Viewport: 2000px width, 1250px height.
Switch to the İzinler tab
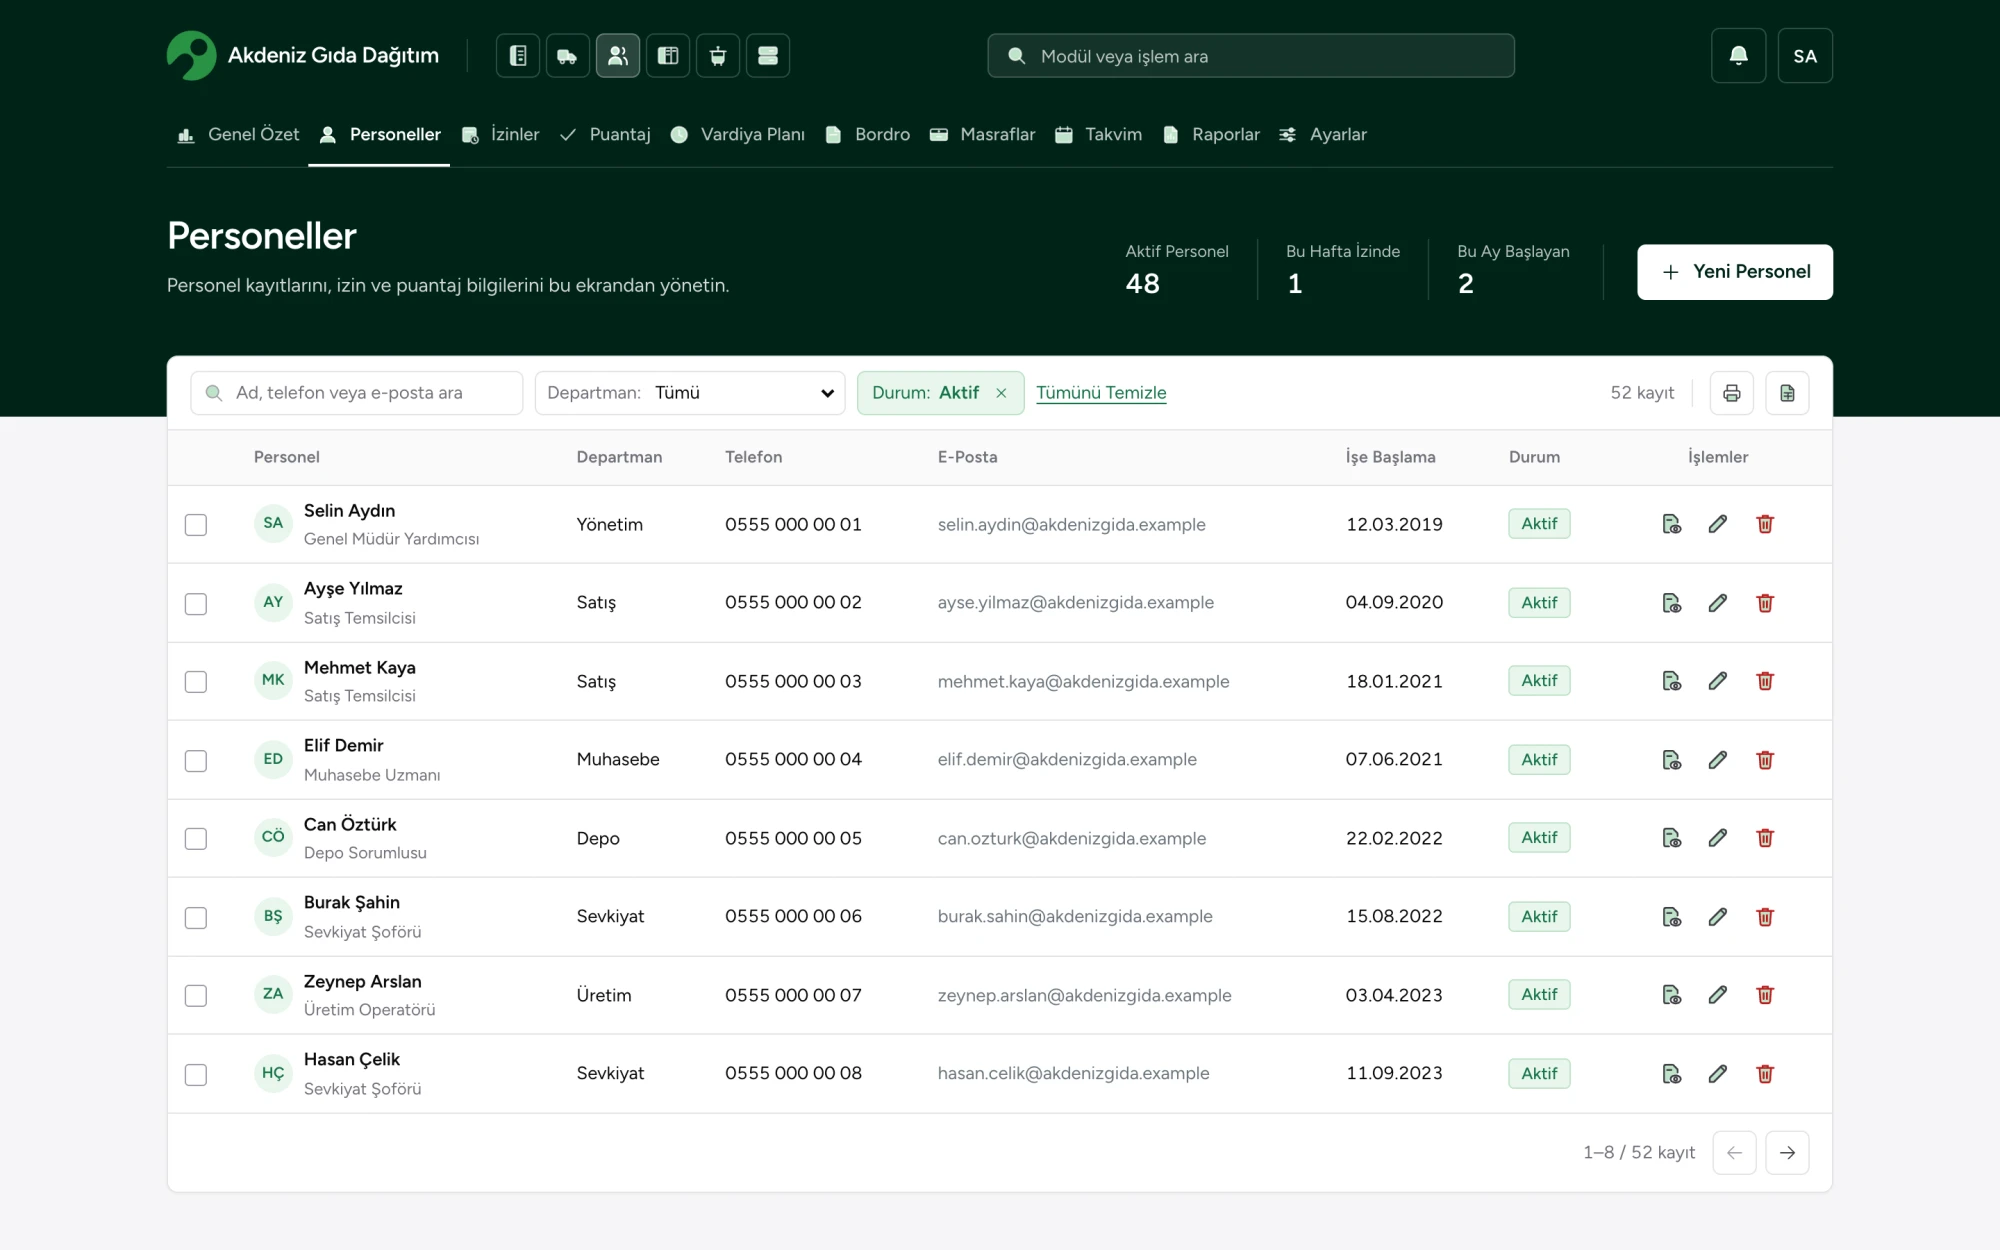pyautogui.click(x=501, y=134)
